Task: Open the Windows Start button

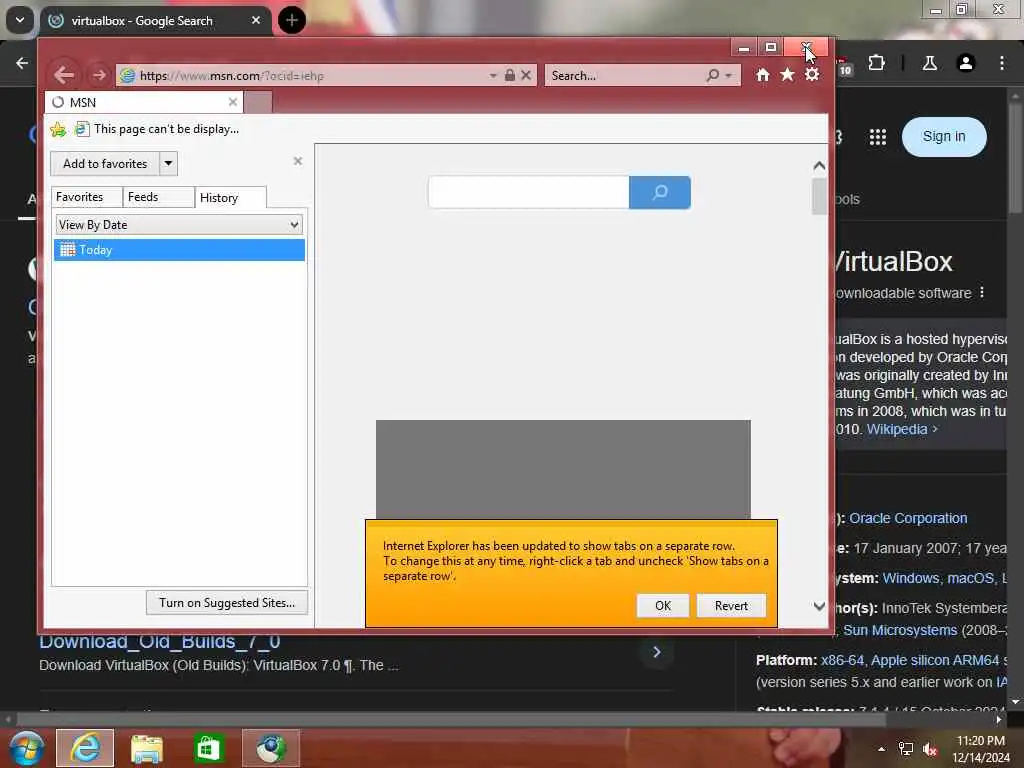Action: 25,748
